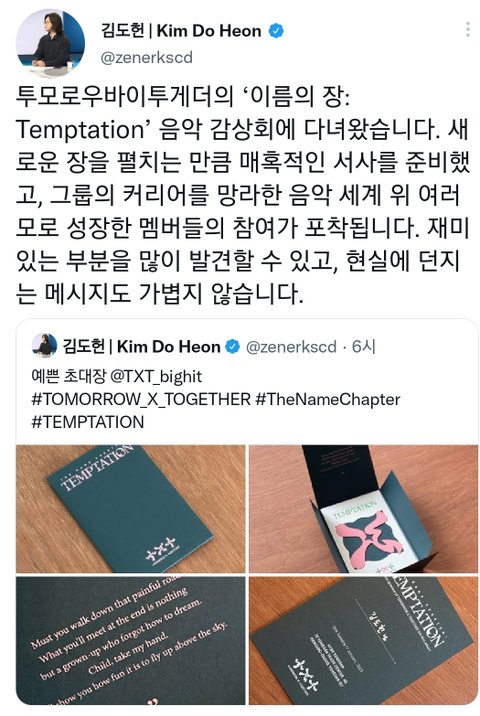Click the quoted tweet author name

(x=142, y=347)
